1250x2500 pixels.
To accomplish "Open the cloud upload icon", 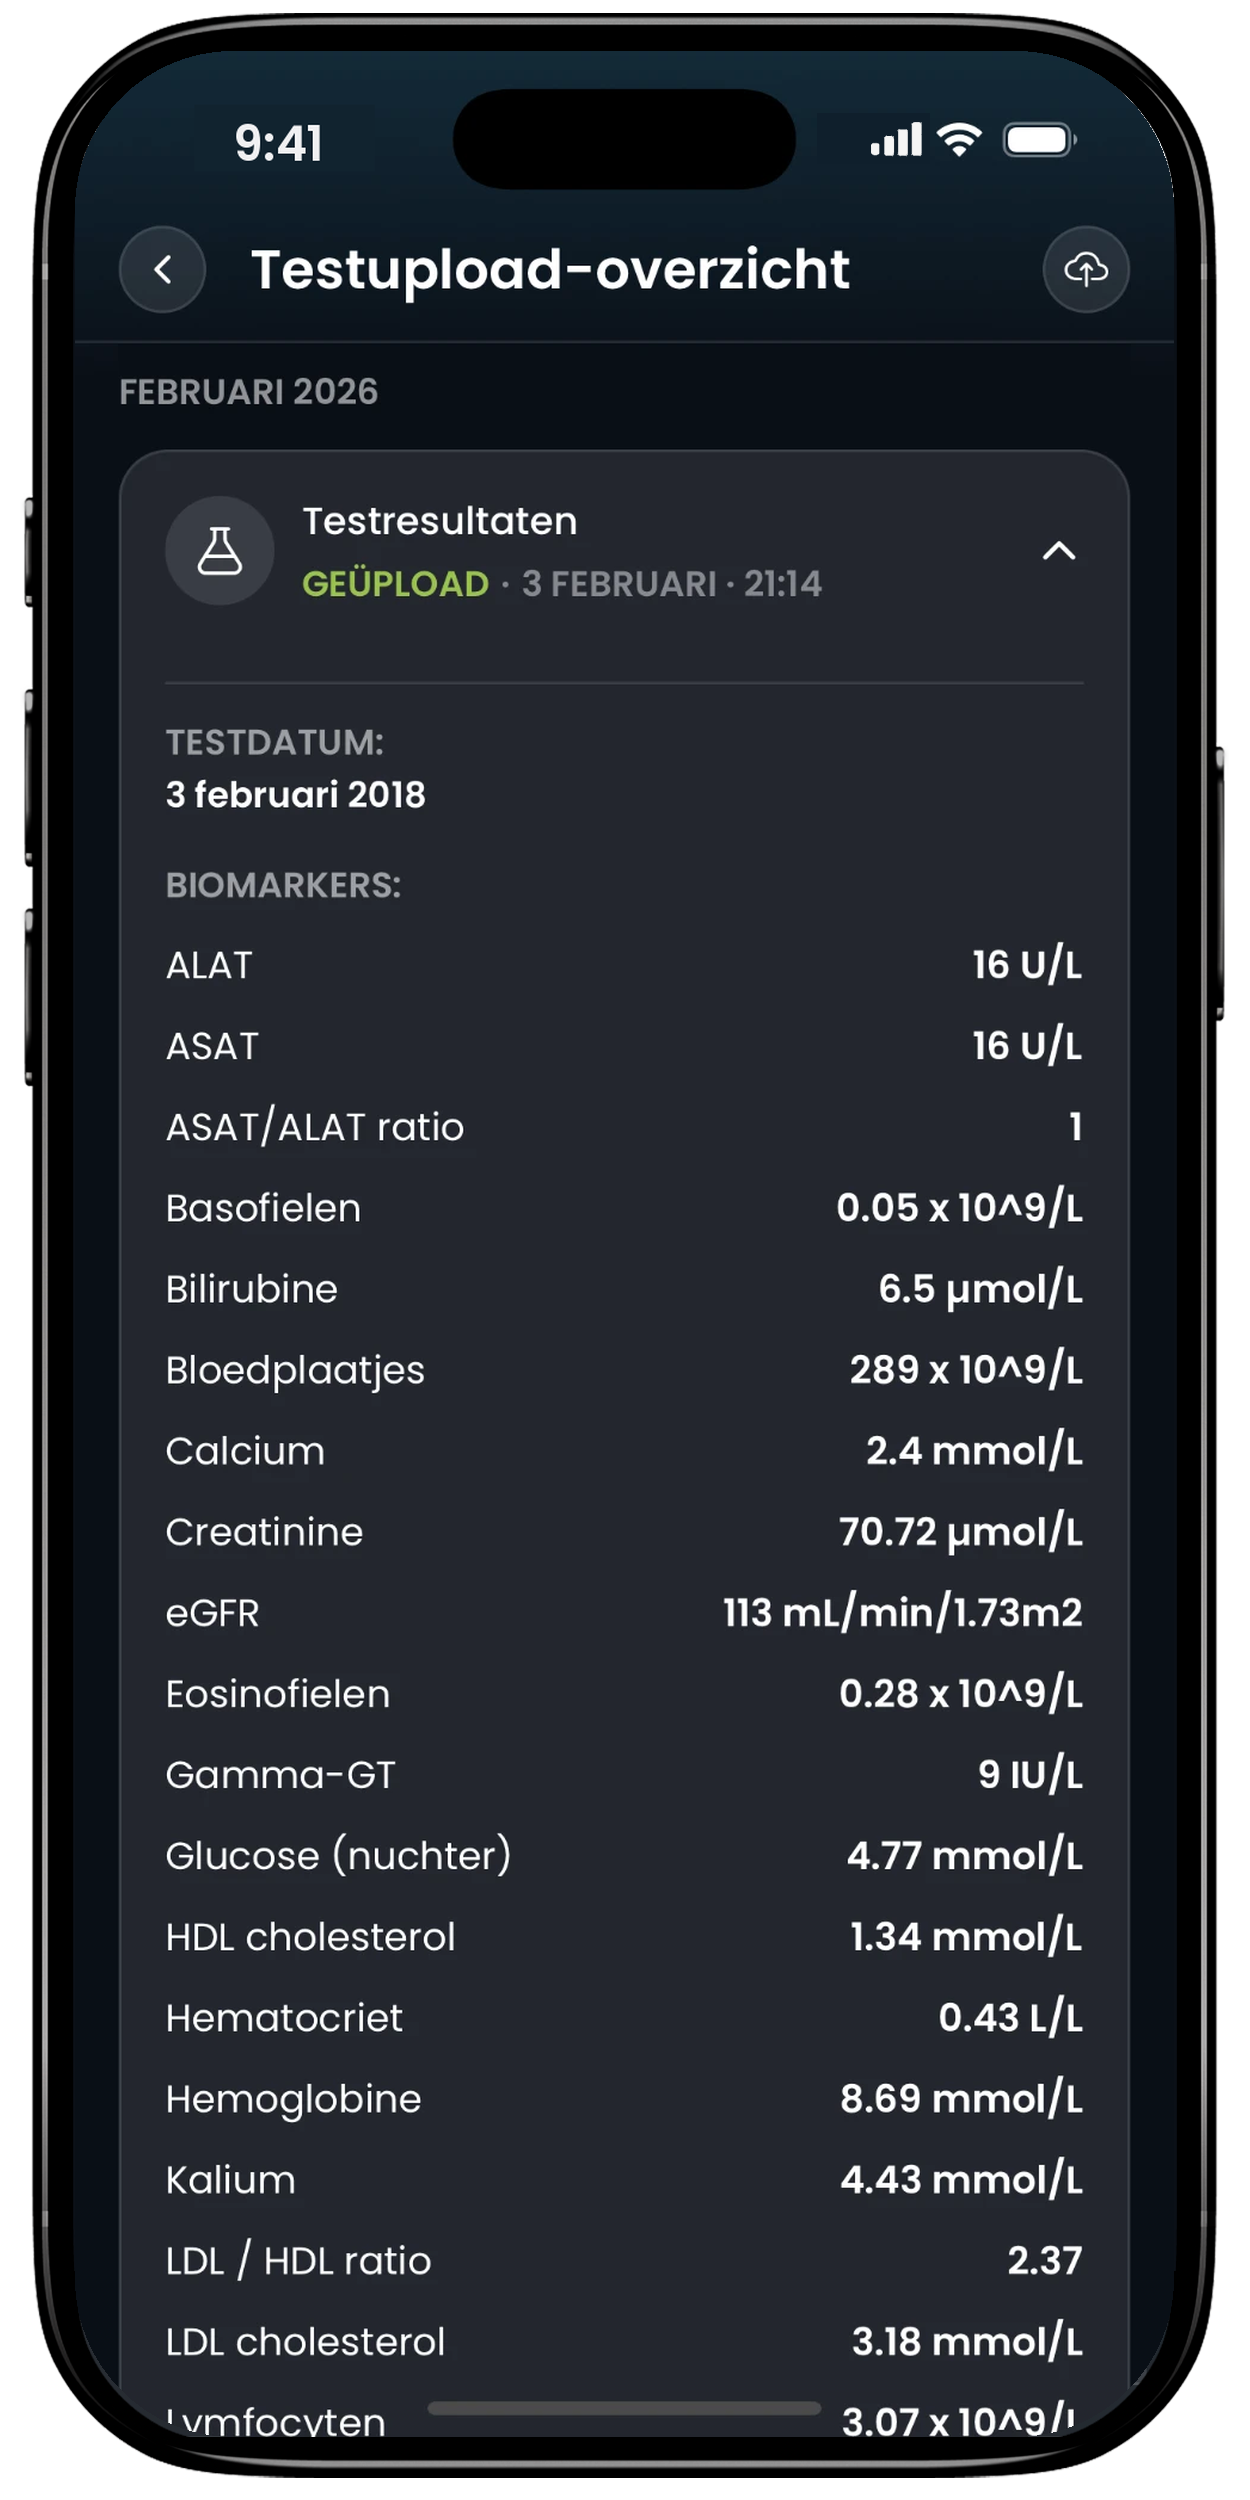I will pos(1086,269).
